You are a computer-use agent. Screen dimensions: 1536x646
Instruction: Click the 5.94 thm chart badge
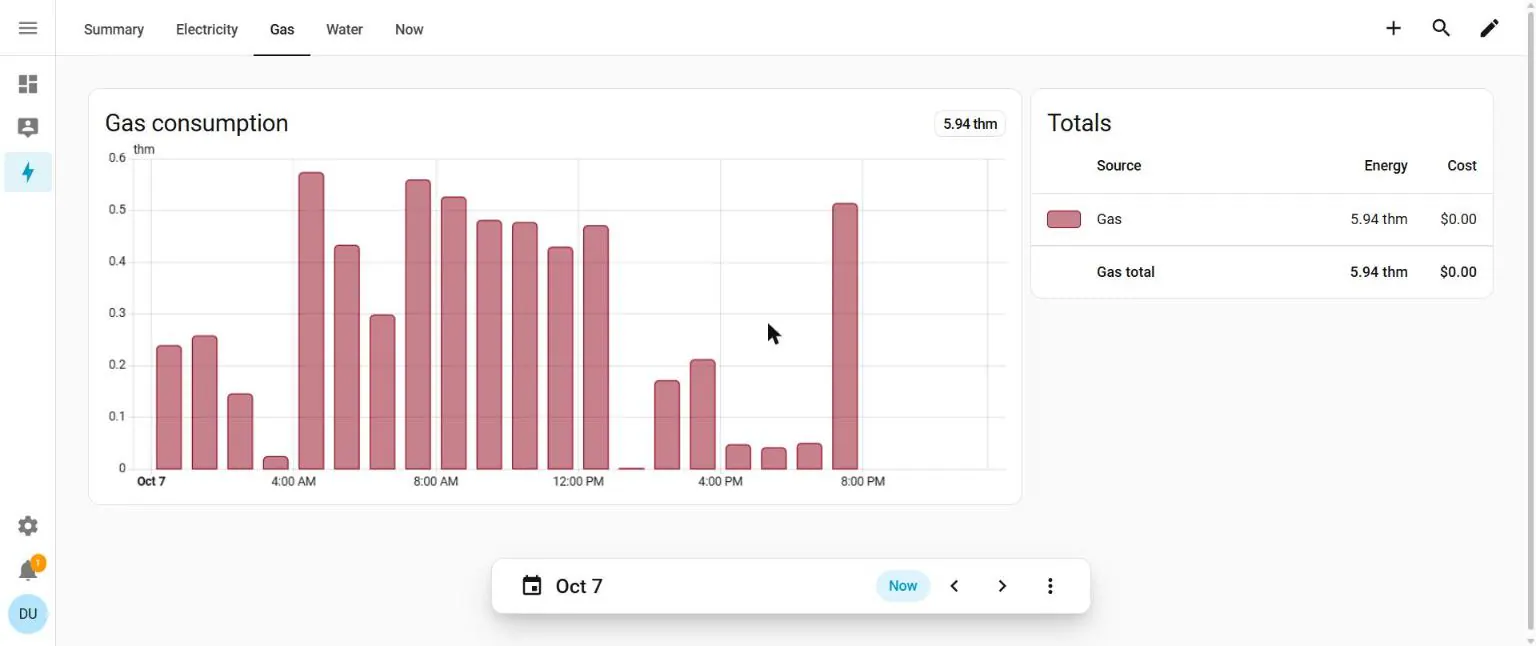[x=970, y=124]
